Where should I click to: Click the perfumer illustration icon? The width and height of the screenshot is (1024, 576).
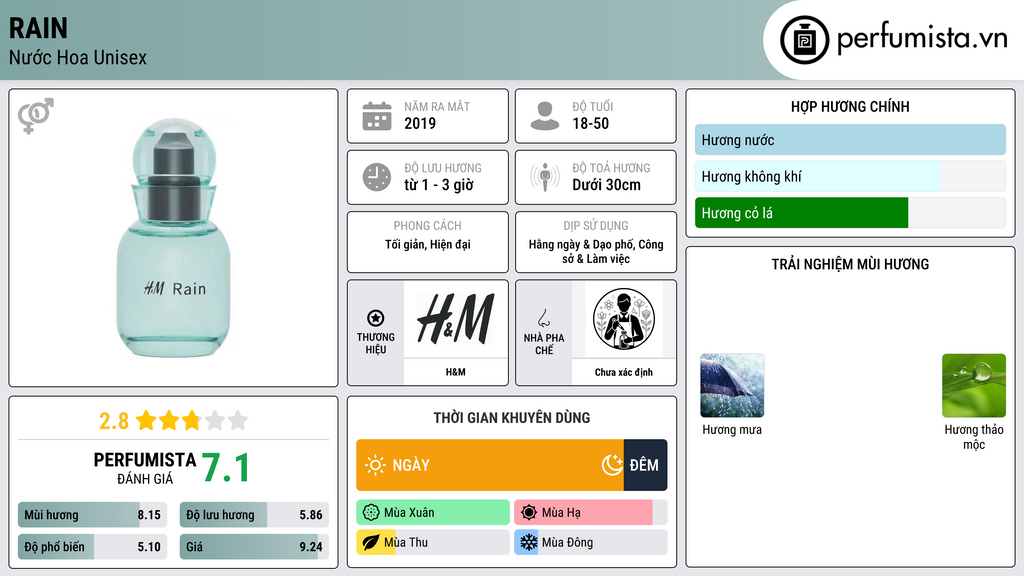(624, 319)
